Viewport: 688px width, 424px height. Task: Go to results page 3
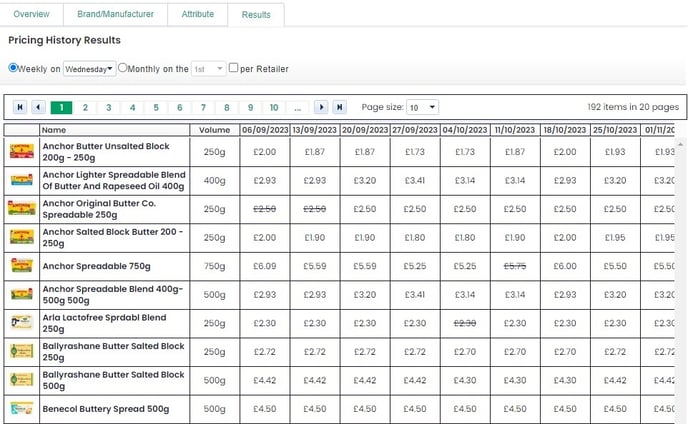(x=109, y=107)
